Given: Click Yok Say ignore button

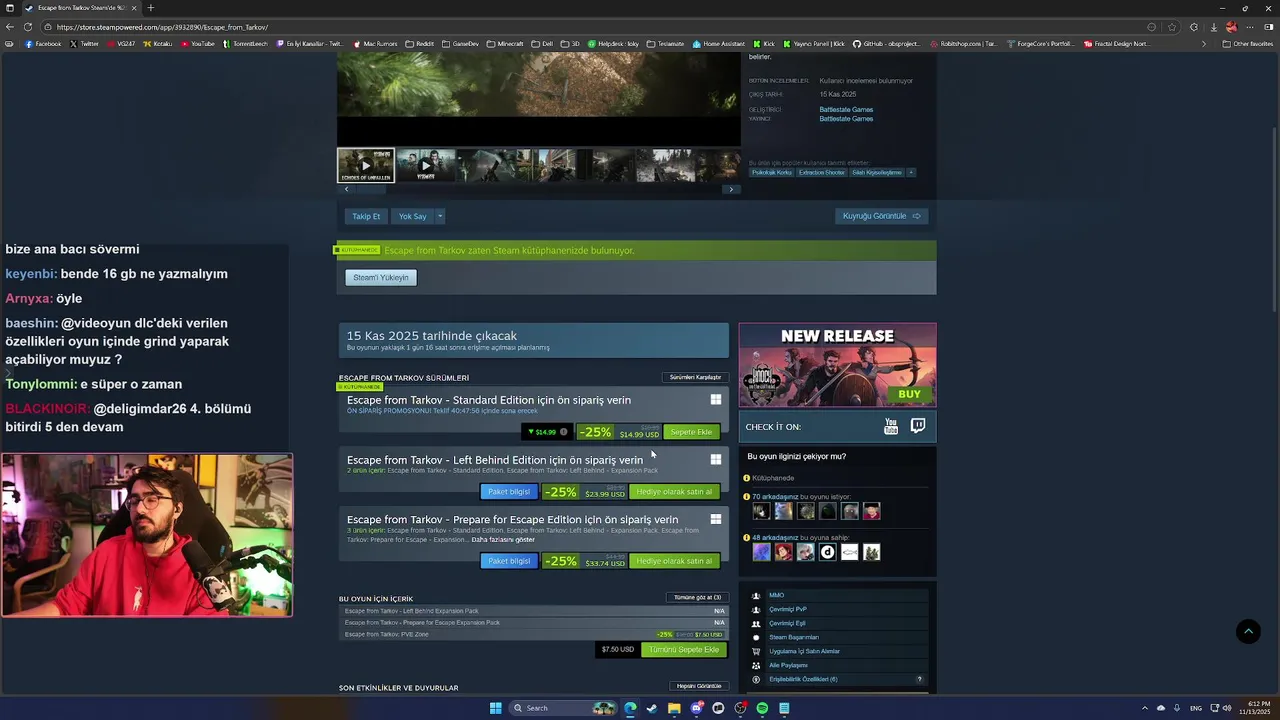Looking at the screenshot, I should (x=412, y=216).
